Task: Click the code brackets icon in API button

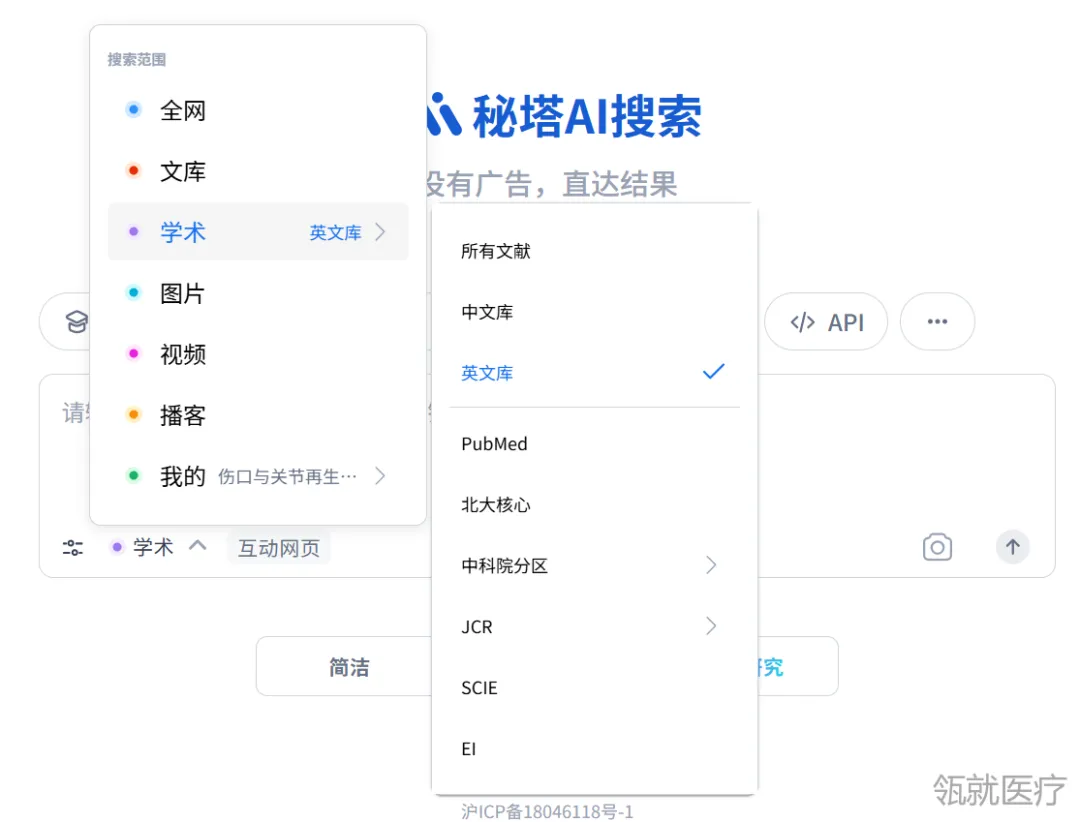Action: [802, 322]
